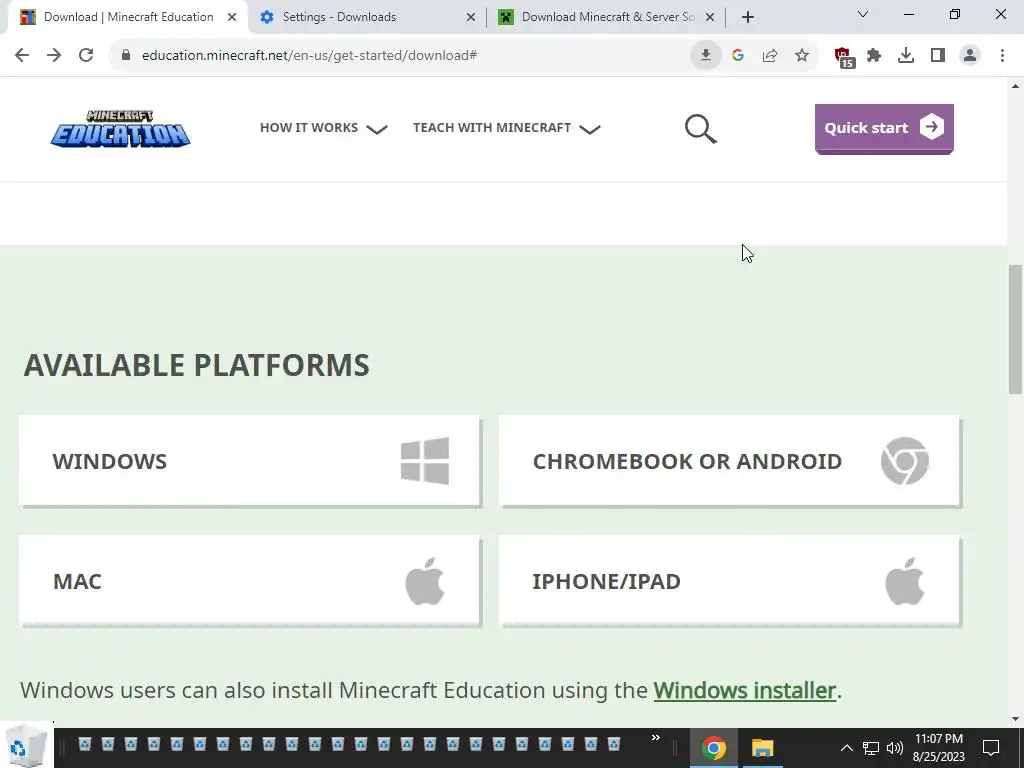
Task: Open Chrome three-dot menu
Action: [1002, 55]
